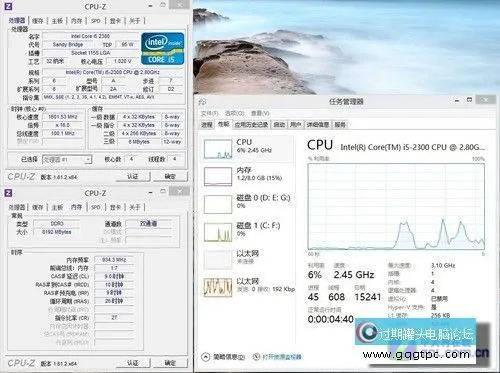Click the 1601.53 MHz core speed value

(63, 117)
